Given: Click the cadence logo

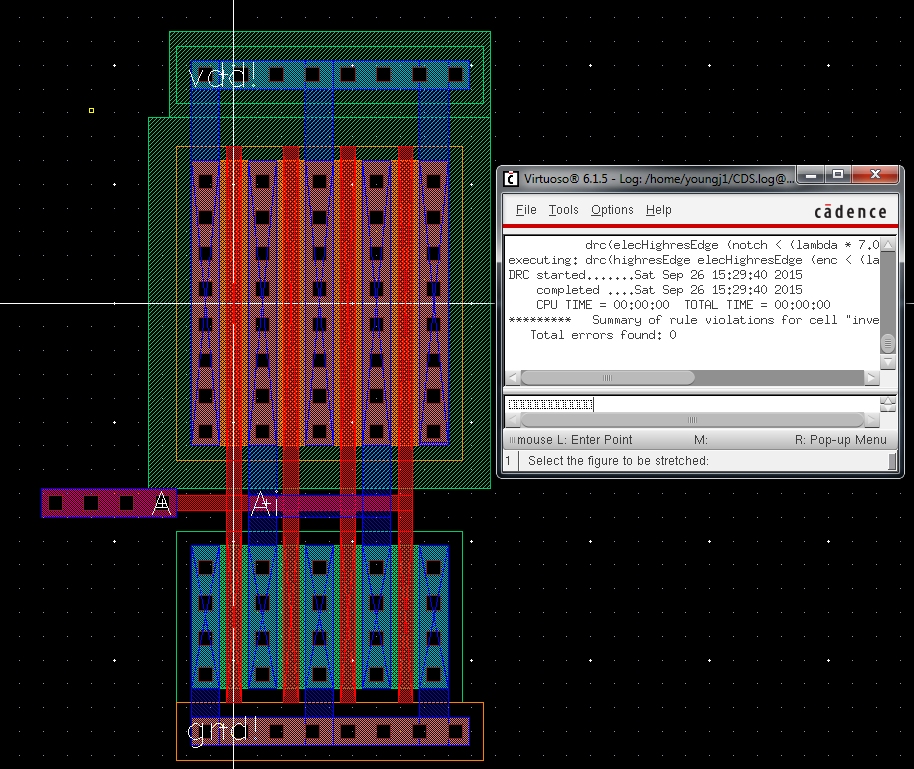Looking at the screenshot, I should tap(849, 211).
